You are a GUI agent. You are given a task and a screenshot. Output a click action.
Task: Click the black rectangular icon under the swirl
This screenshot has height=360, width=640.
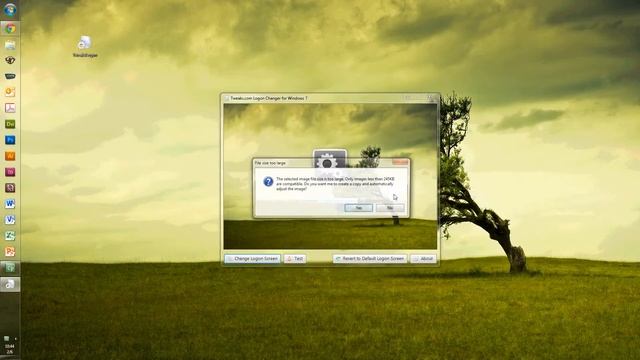(10, 76)
